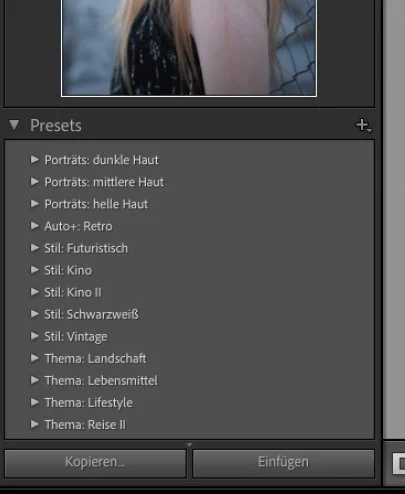
Task: Expand Thema: Lebensmittel arrow
Action: tap(35, 380)
